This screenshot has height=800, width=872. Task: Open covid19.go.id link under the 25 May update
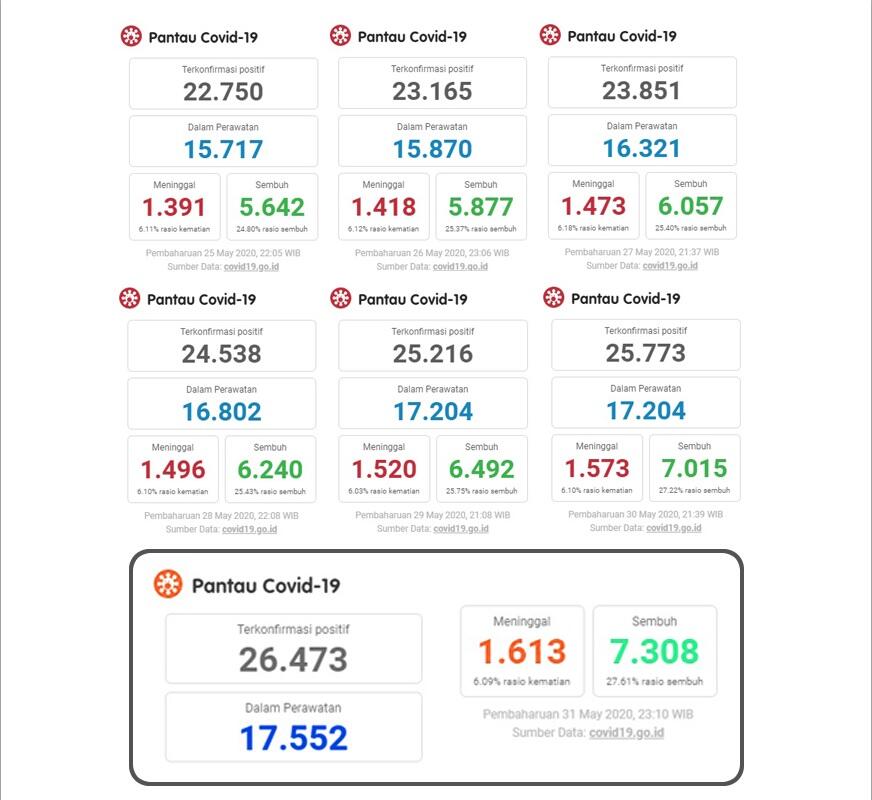point(251,267)
